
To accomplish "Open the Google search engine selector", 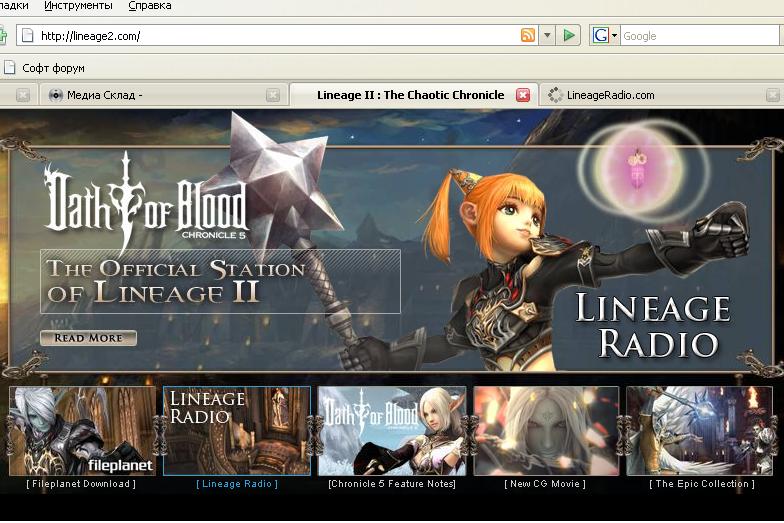I will 604,36.
